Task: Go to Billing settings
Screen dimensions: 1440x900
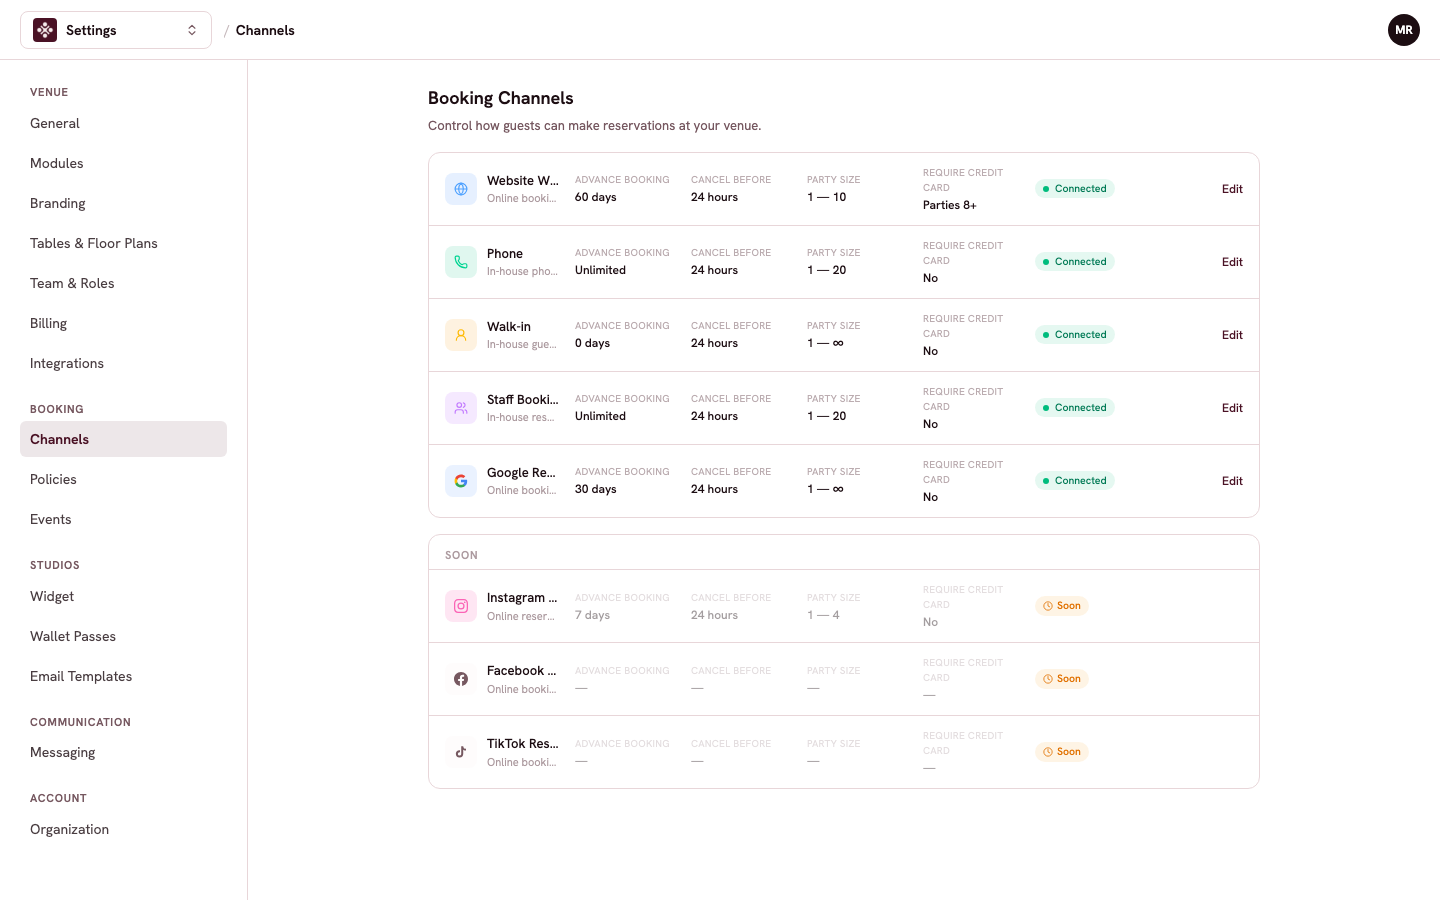Action: [123, 323]
